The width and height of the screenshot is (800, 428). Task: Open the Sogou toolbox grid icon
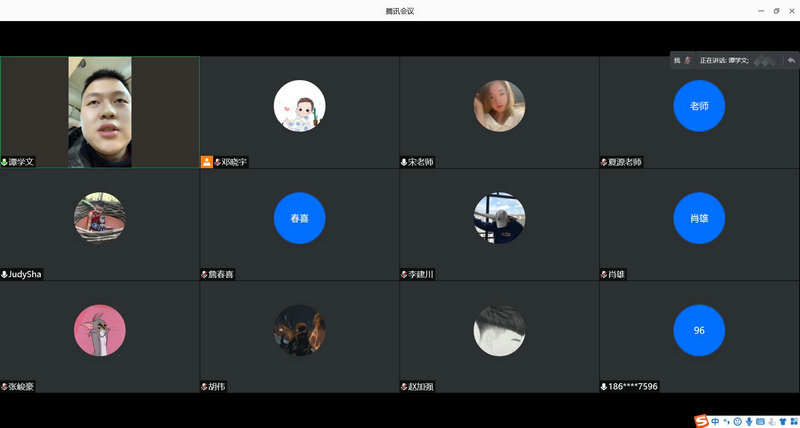[x=793, y=422]
